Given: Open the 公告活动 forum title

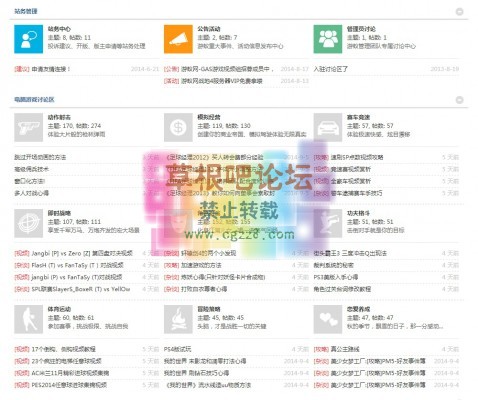Looking at the screenshot, I should pyautogui.click(x=209, y=29).
